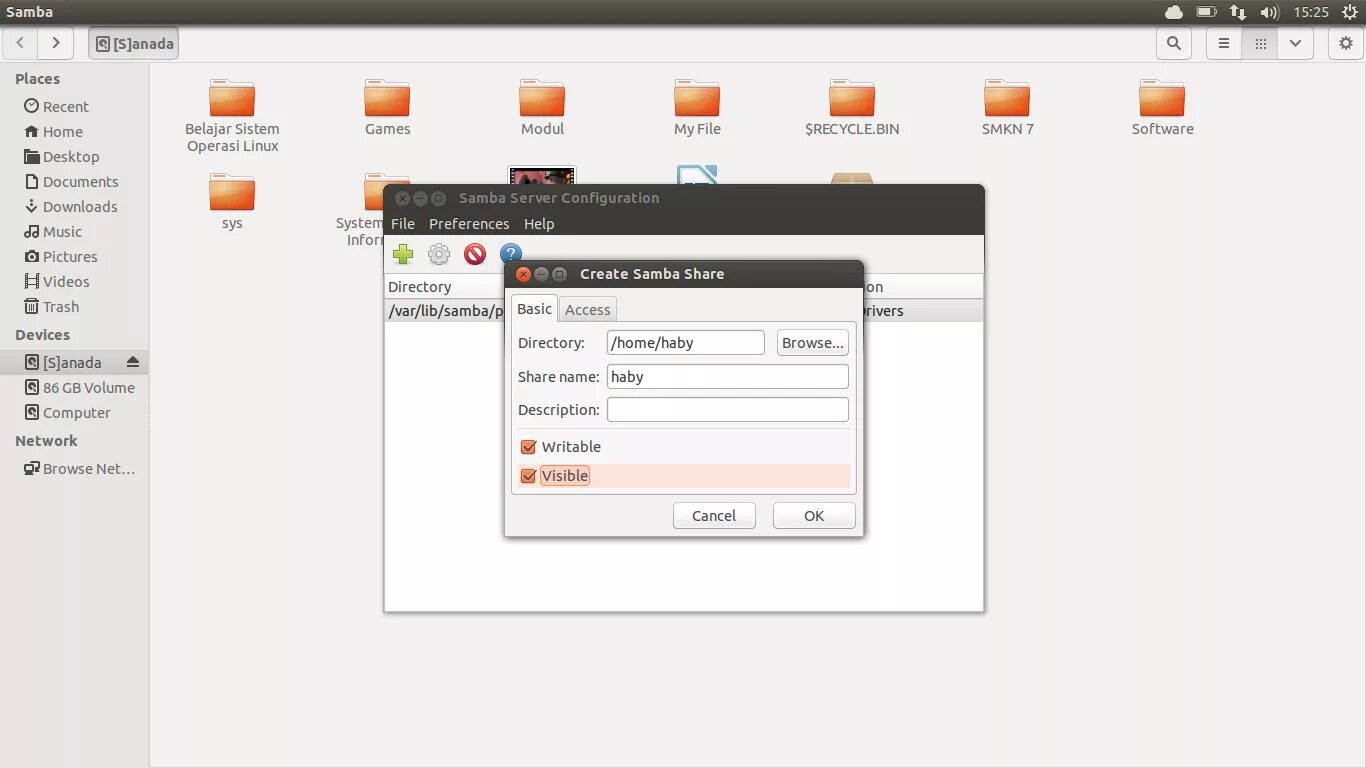Viewport: 1366px width, 768px height.
Task: Click the 15:25 clock in top panel
Action: [x=1311, y=12]
